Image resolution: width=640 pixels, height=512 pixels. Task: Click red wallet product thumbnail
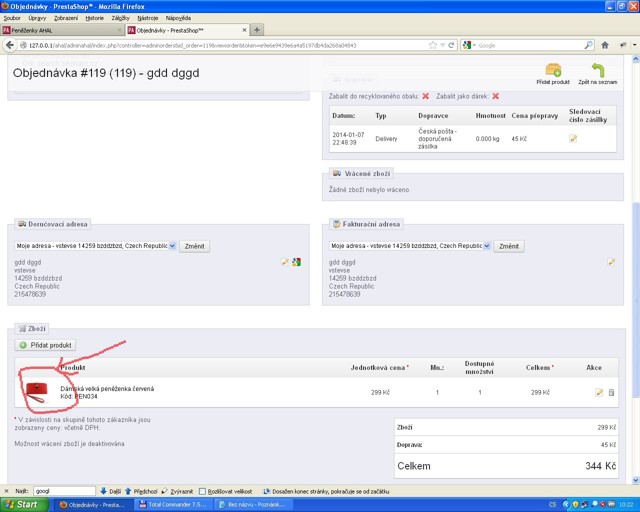(36, 392)
